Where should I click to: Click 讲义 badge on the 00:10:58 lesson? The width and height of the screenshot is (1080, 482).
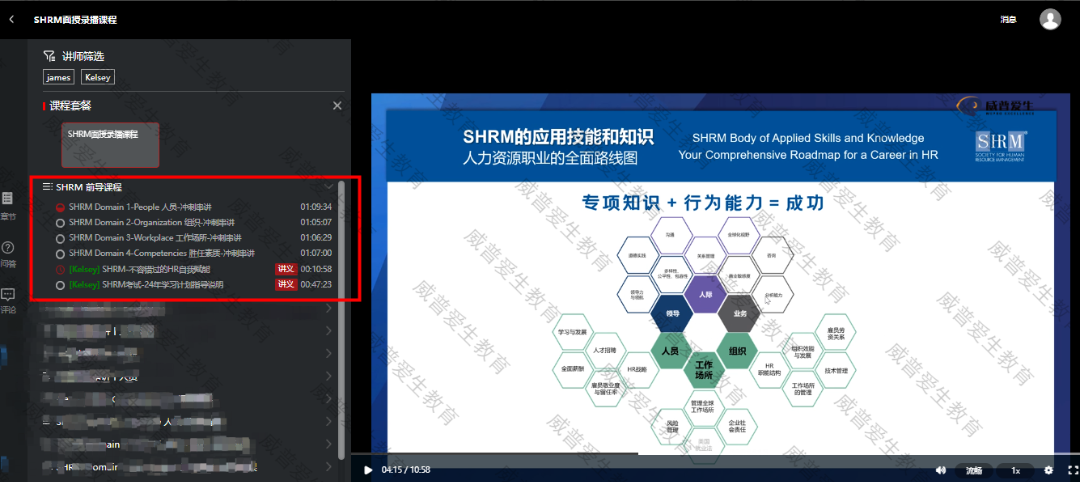coord(286,269)
